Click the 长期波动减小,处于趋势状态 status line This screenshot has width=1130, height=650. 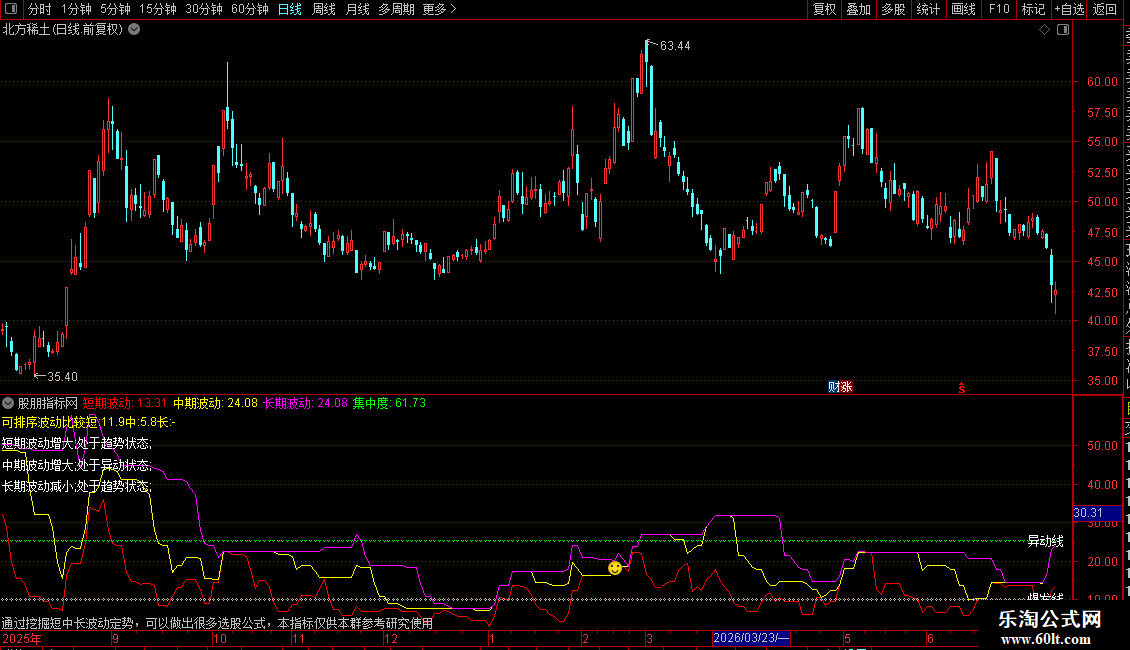[77, 486]
